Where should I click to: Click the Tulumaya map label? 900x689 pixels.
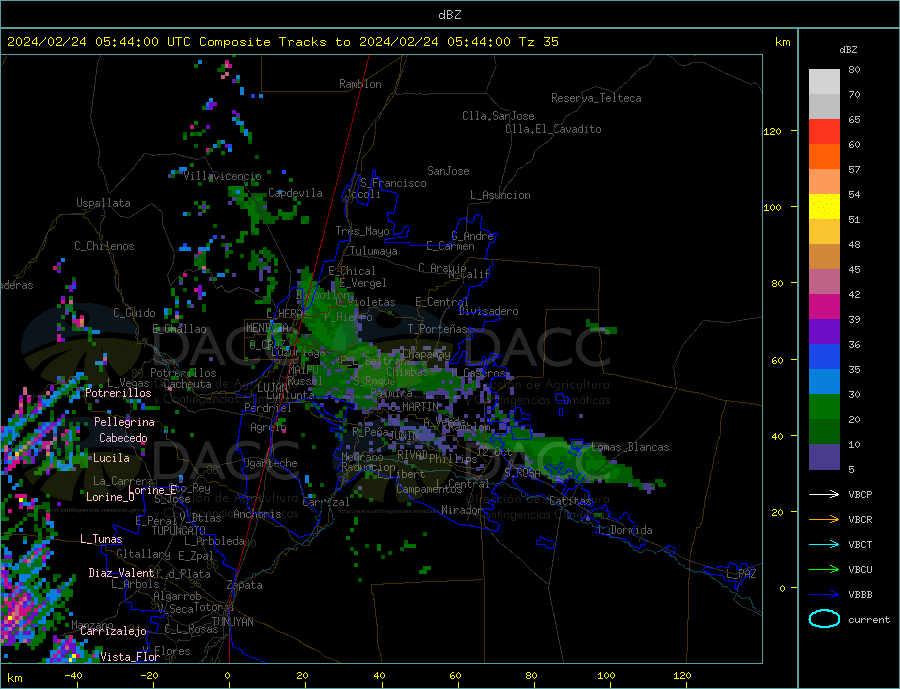[x=374, y=251]
